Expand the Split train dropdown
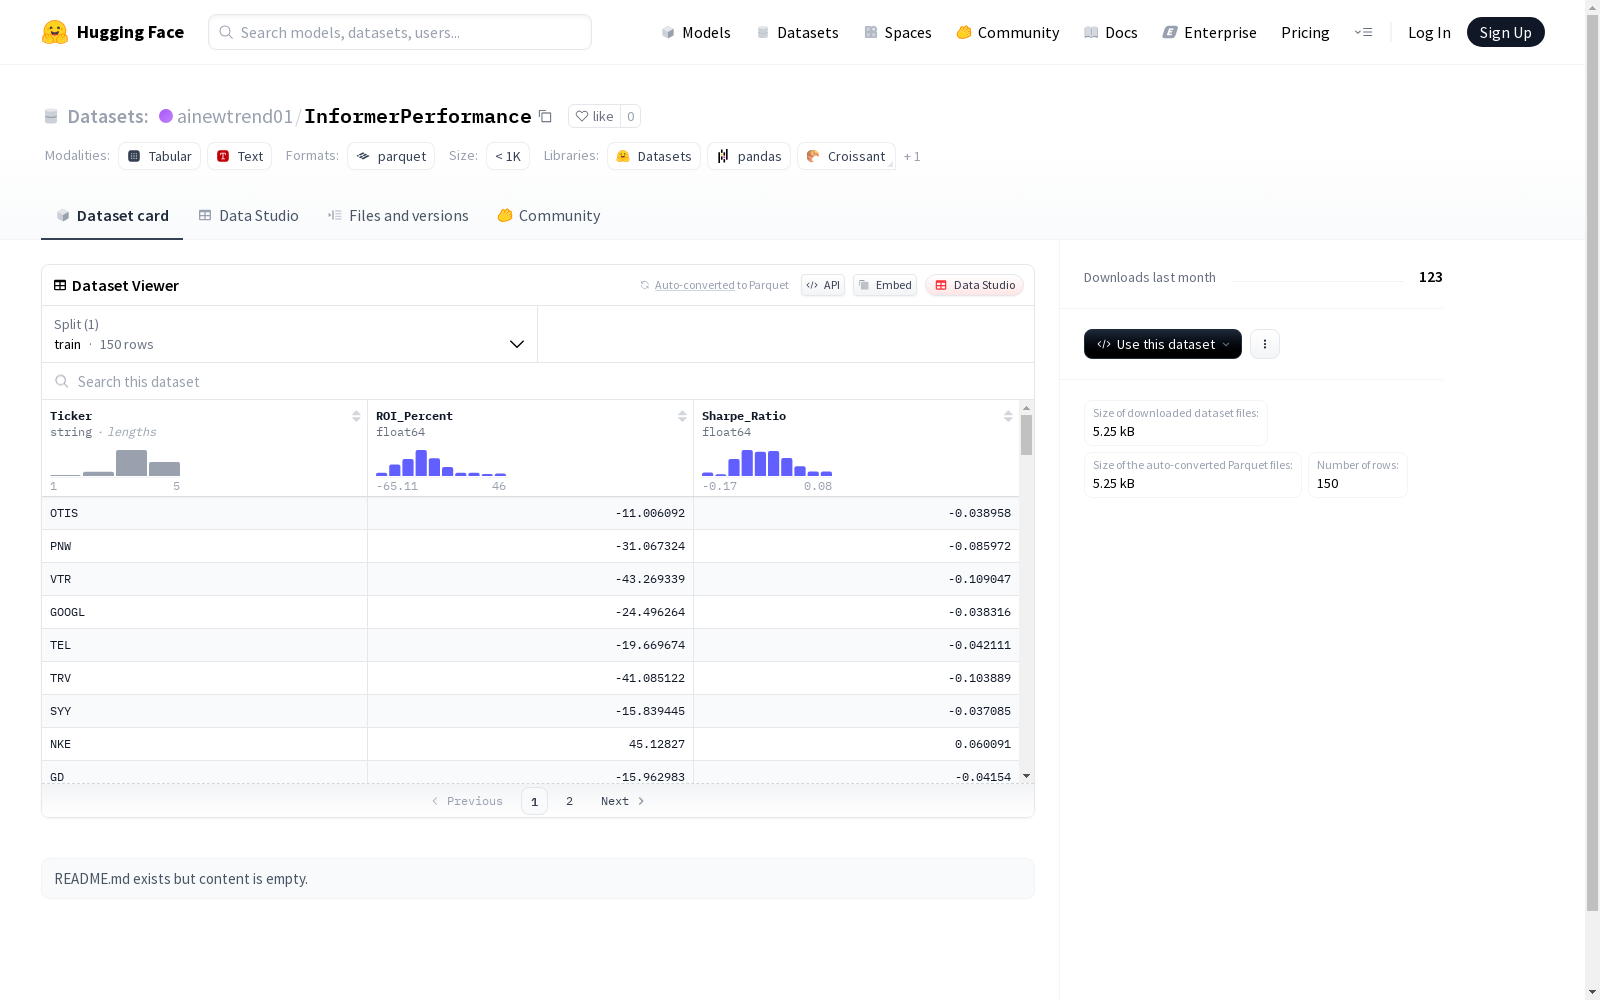1600x1000 pixels. coord(290,334)
